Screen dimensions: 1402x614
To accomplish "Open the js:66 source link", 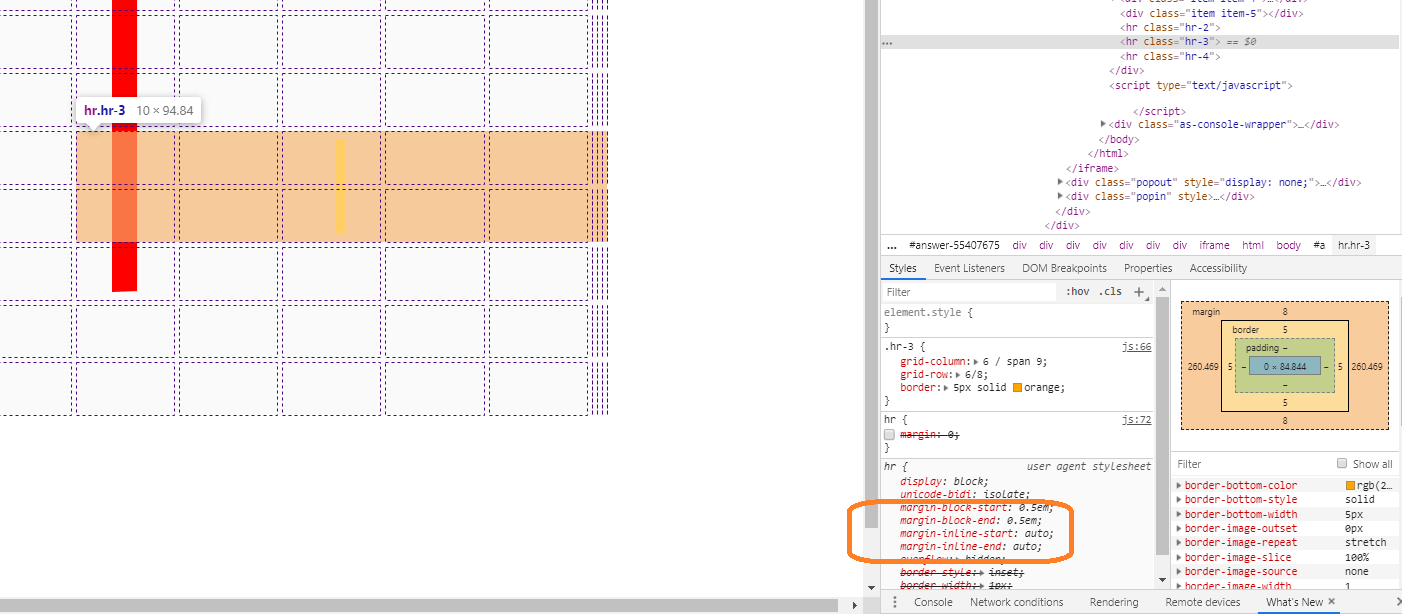I will [x=1137, y=347].
